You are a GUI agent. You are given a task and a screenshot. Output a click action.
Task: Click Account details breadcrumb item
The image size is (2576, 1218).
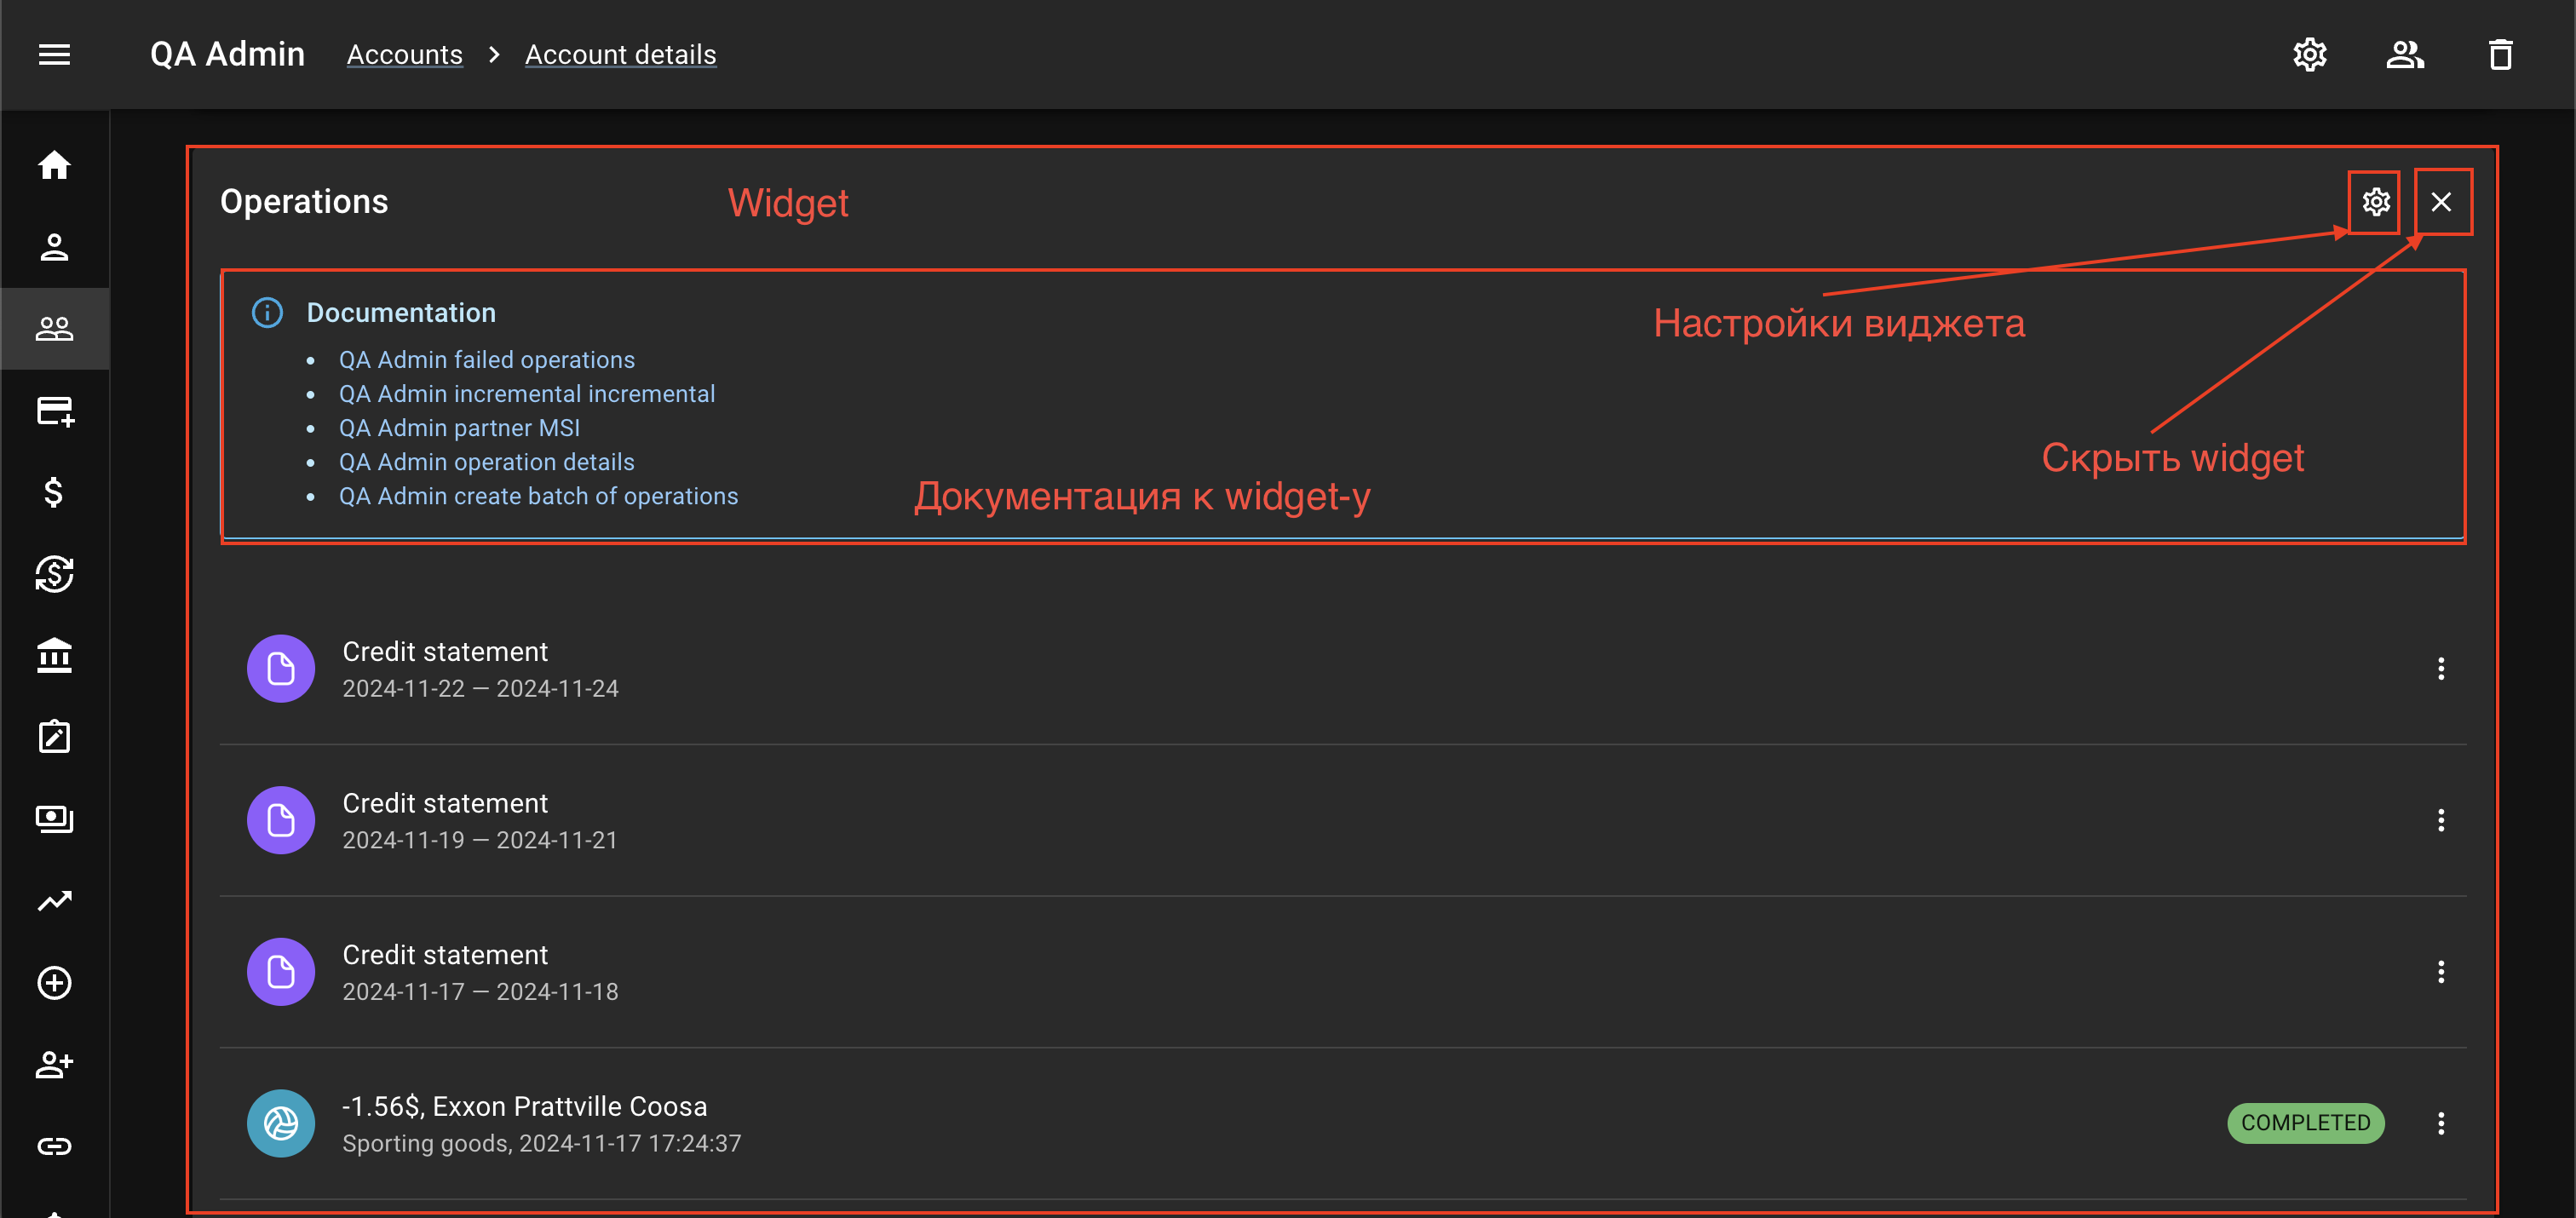(621, 55)
